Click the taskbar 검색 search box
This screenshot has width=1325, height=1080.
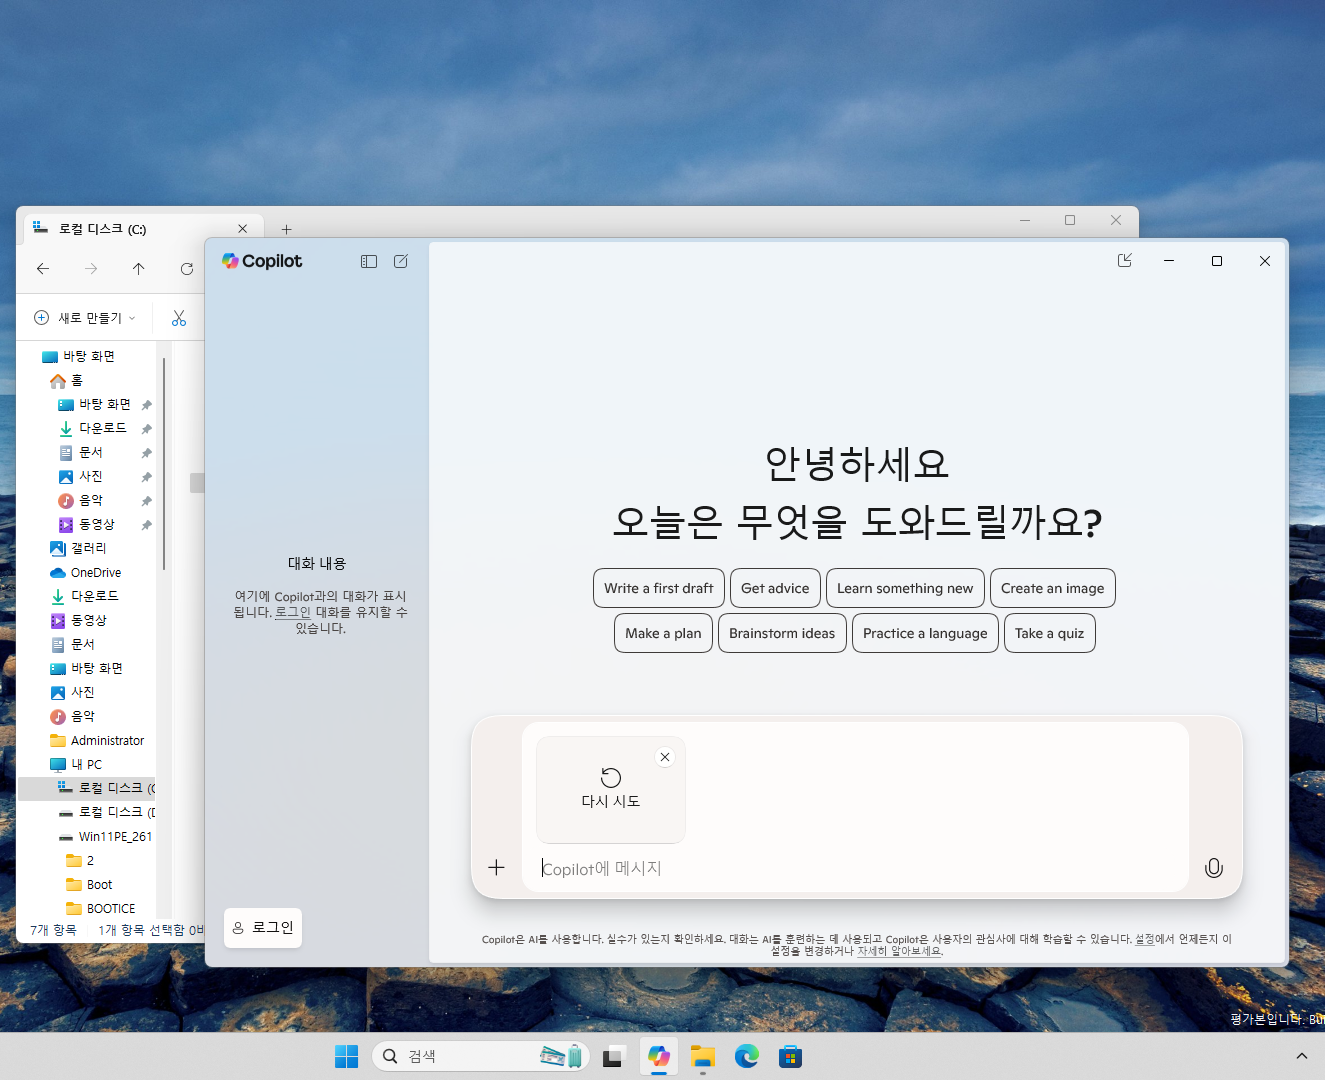[x=480, y=1056]
